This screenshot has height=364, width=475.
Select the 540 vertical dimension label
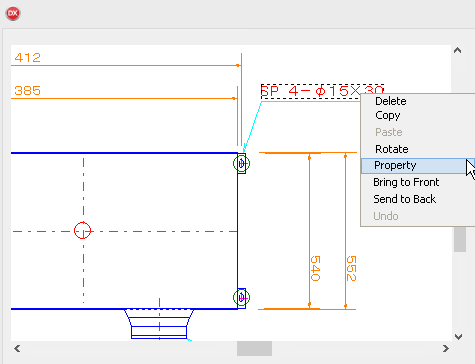click(315, 268)
